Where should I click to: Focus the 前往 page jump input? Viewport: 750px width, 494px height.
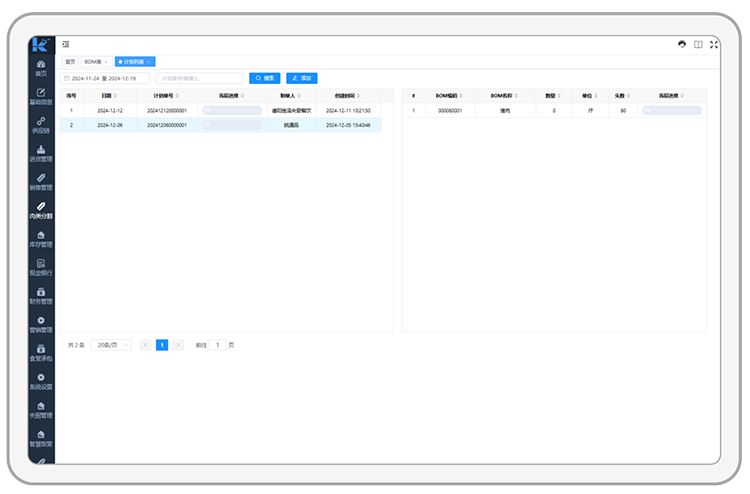pyautogui.click(x=218, y=345)
